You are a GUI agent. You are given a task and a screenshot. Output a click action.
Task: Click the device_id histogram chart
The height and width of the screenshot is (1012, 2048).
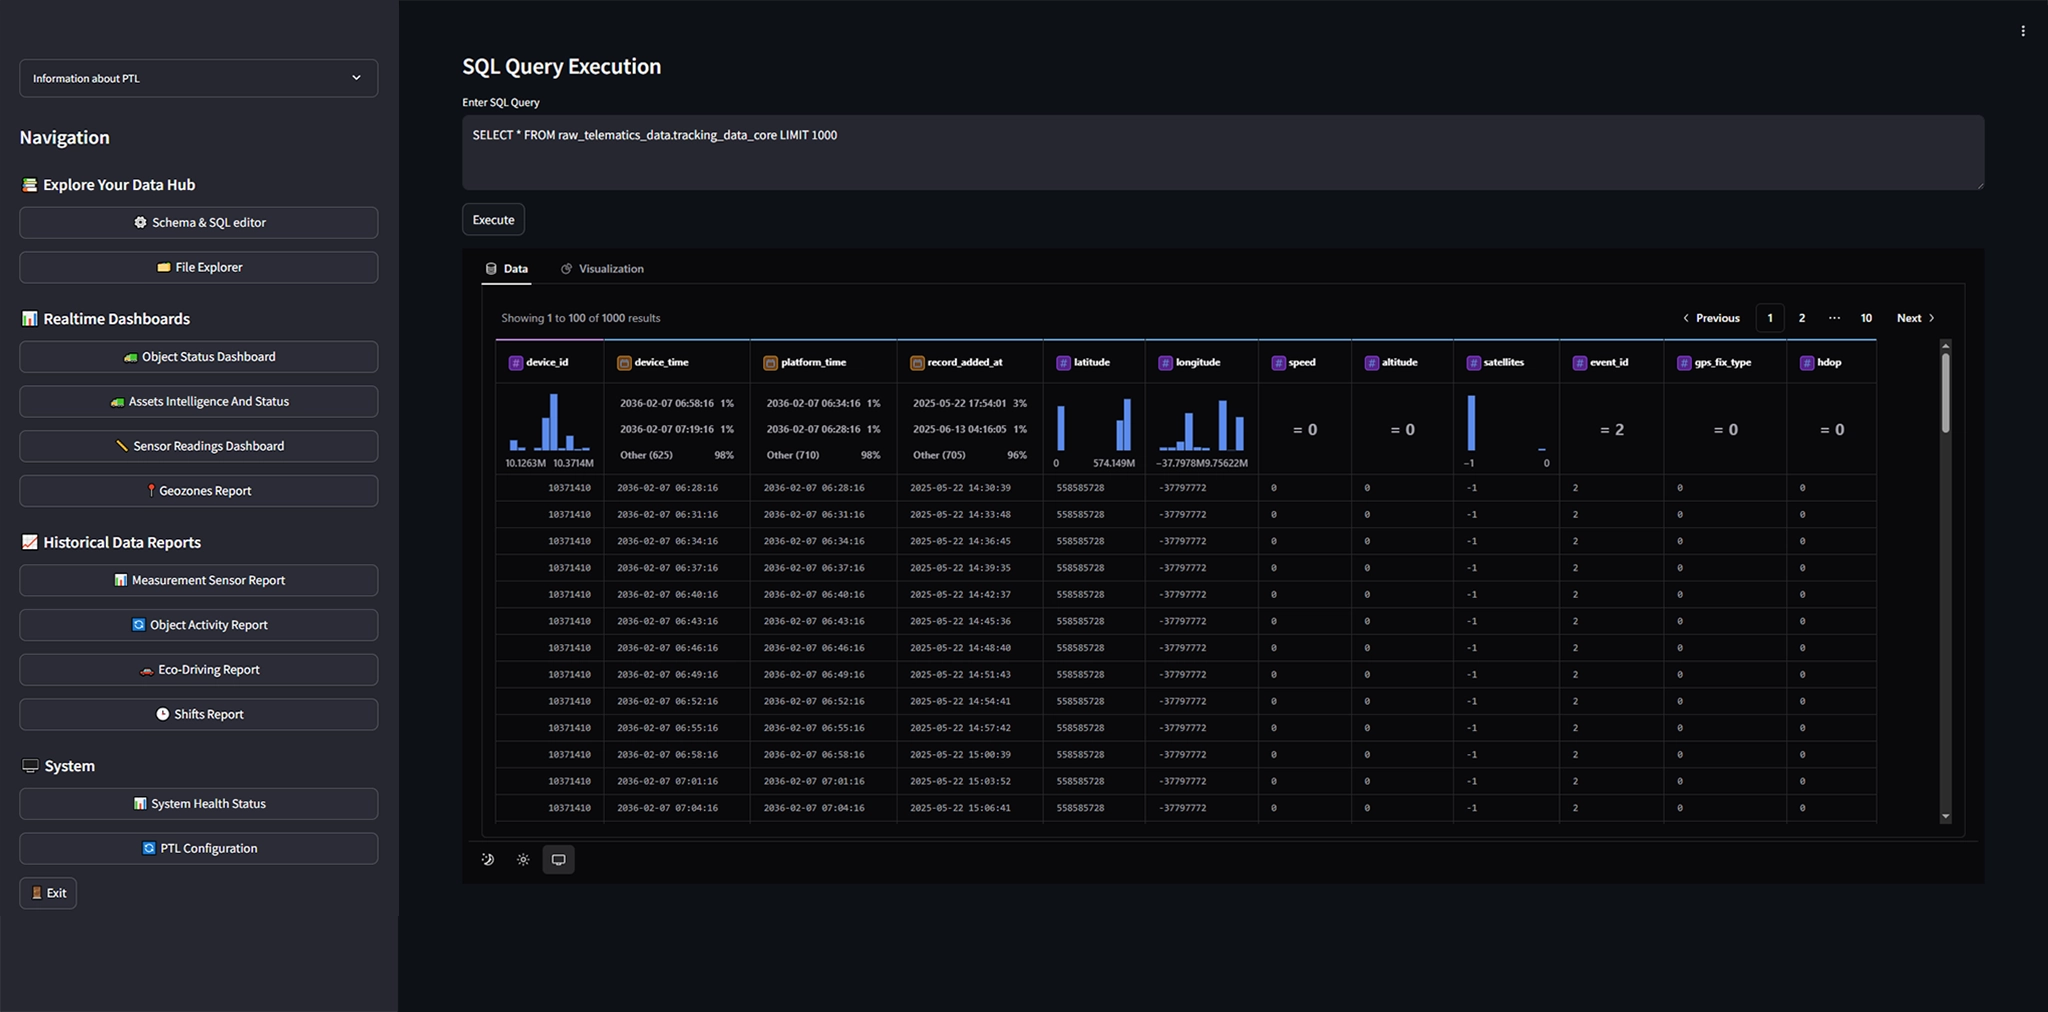click(549, 423)
